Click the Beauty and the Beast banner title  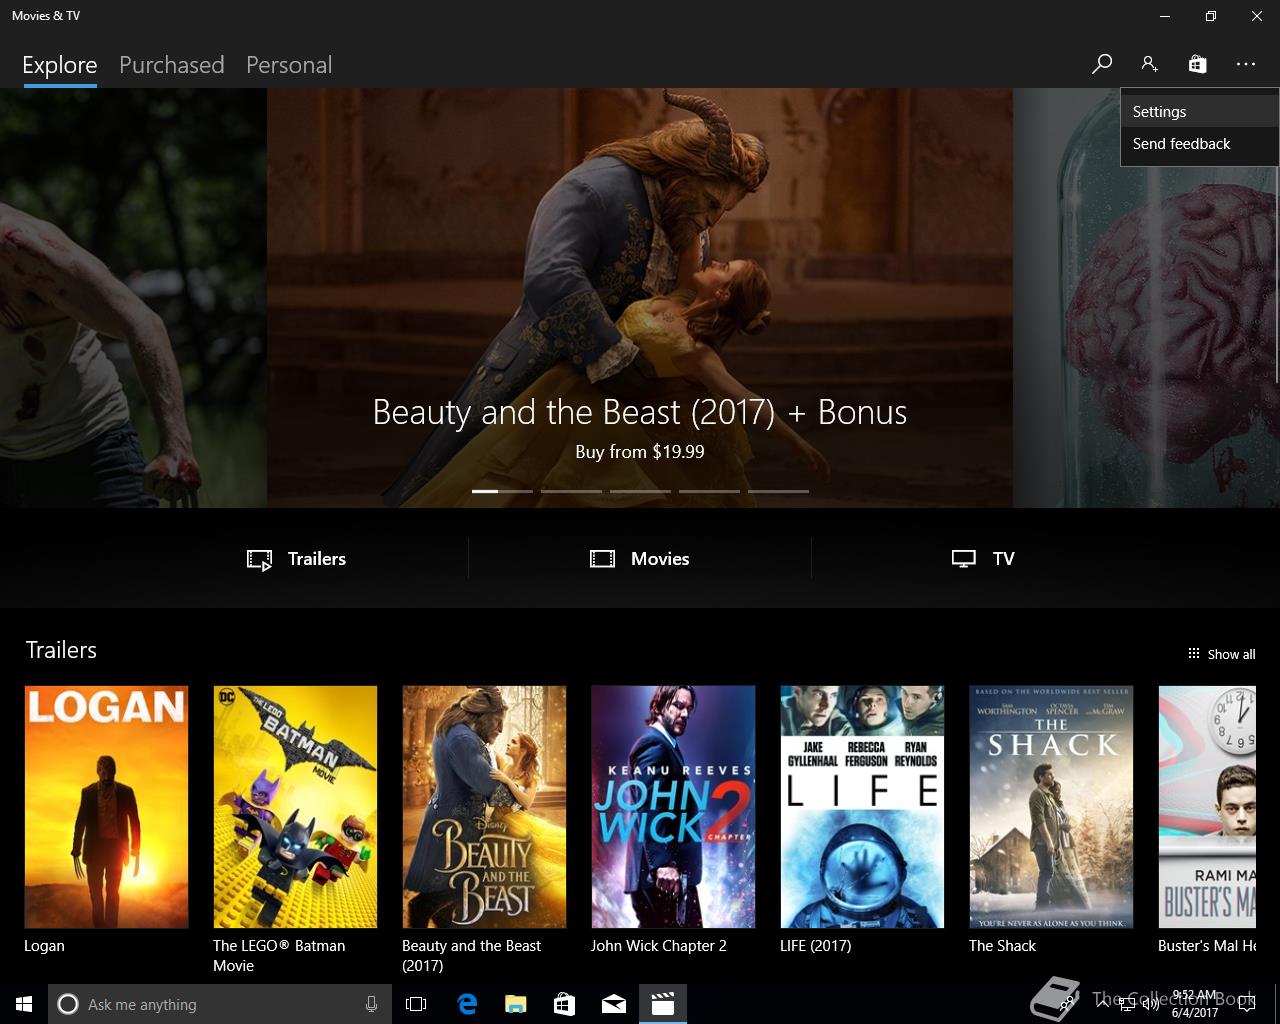(x=640, y=412)
